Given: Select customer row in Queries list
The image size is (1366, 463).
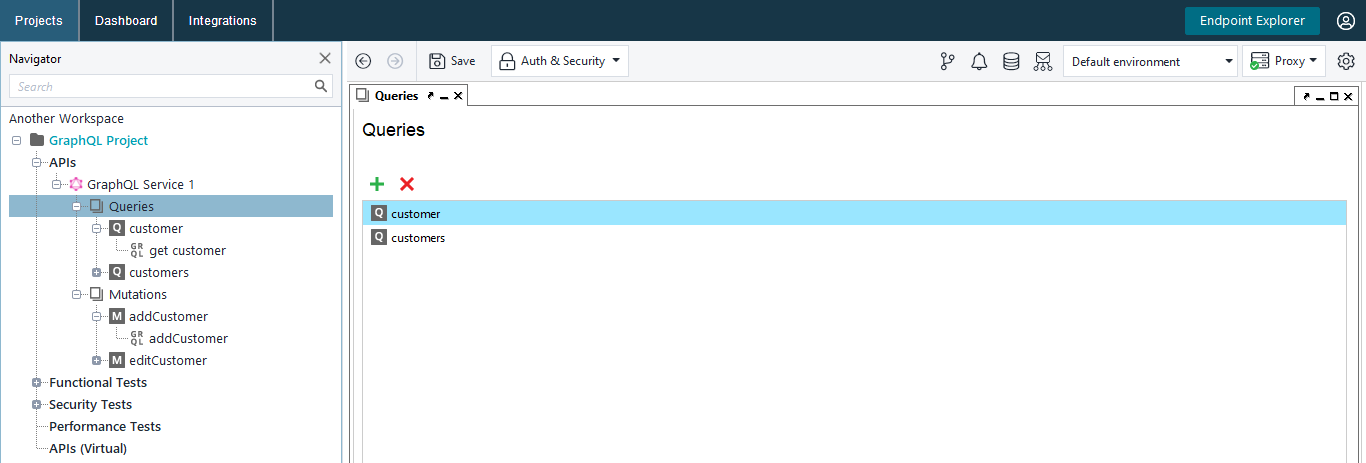Looking at the screenshot, I should coord(854,213).
